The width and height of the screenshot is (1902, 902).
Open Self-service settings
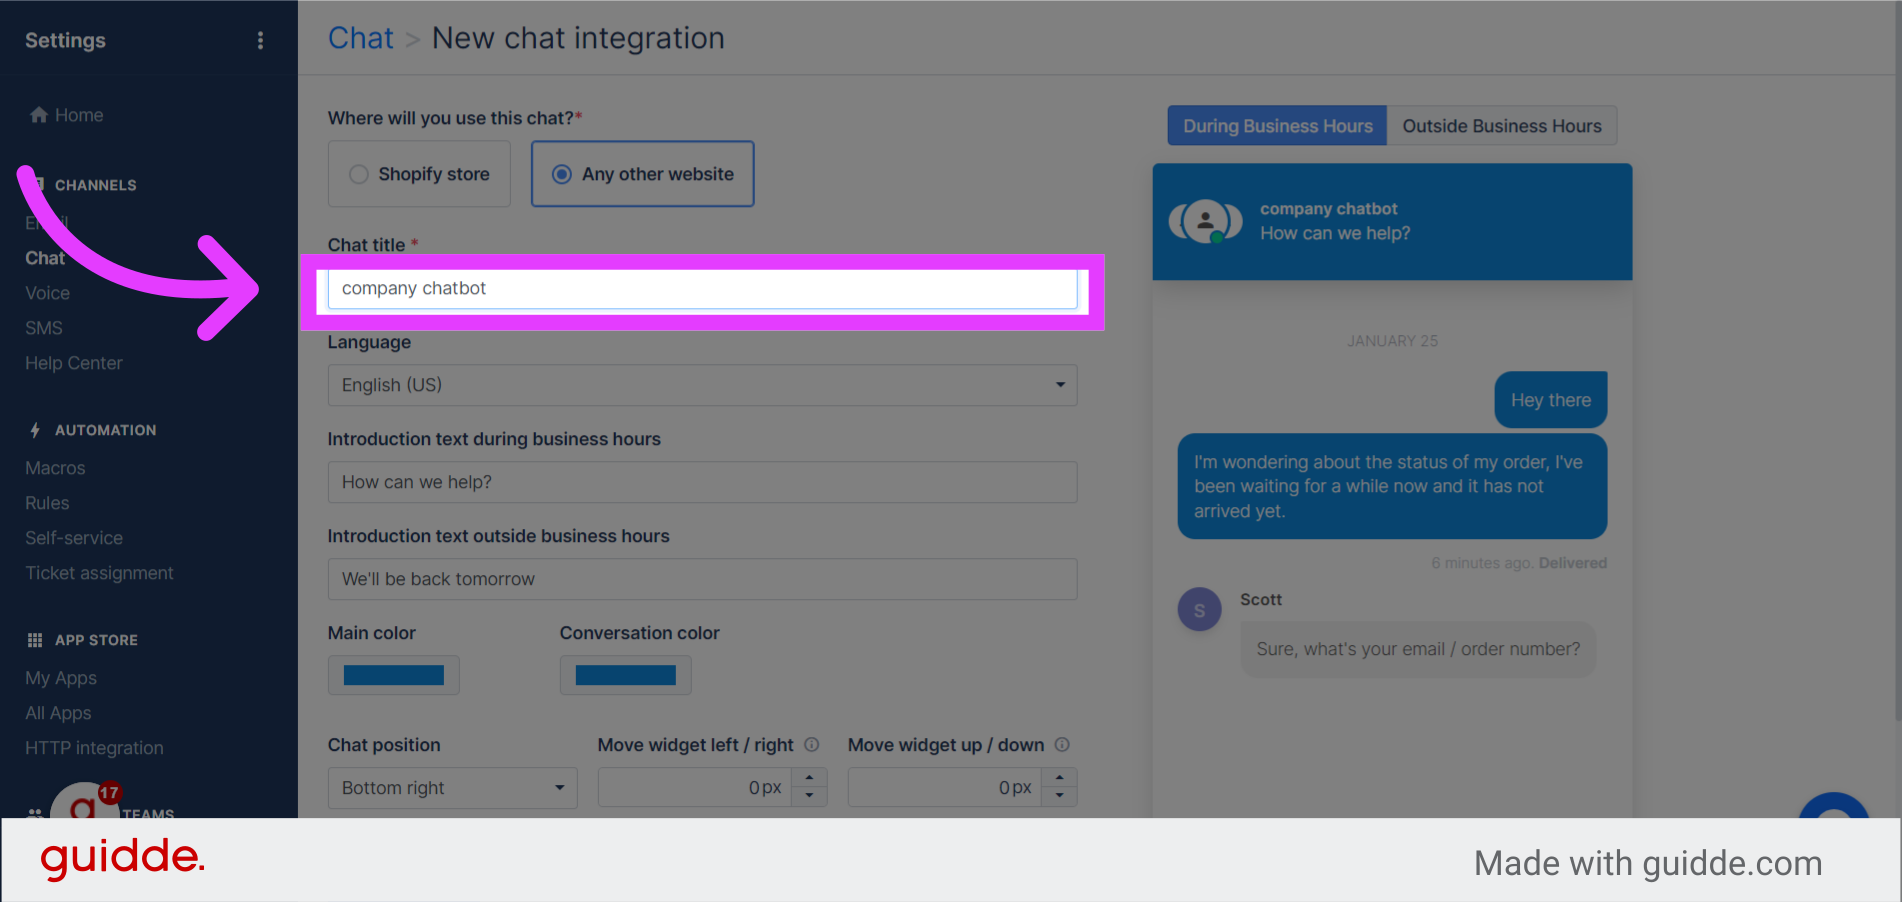point(74,538)
